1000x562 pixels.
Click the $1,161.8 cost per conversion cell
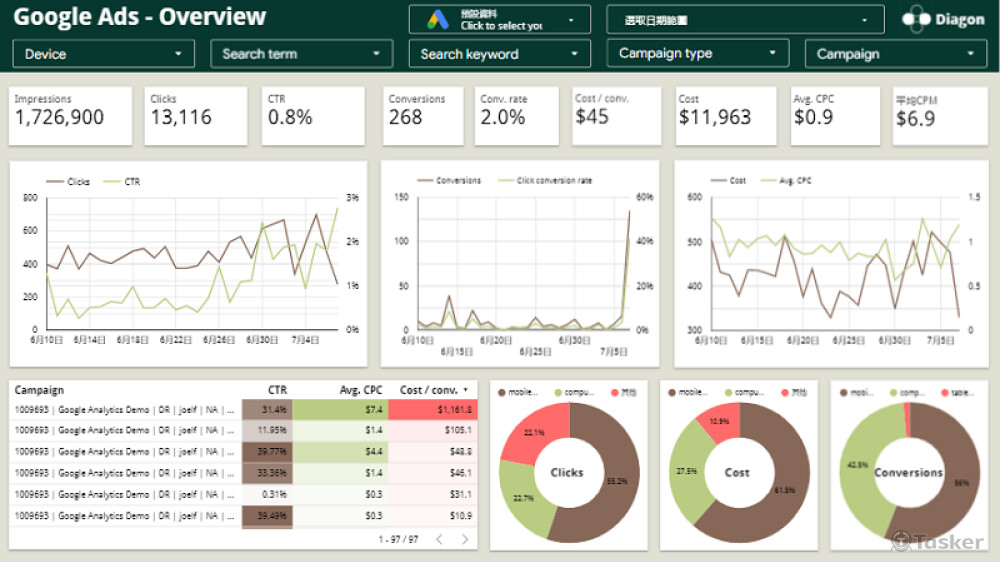(432, 410)
